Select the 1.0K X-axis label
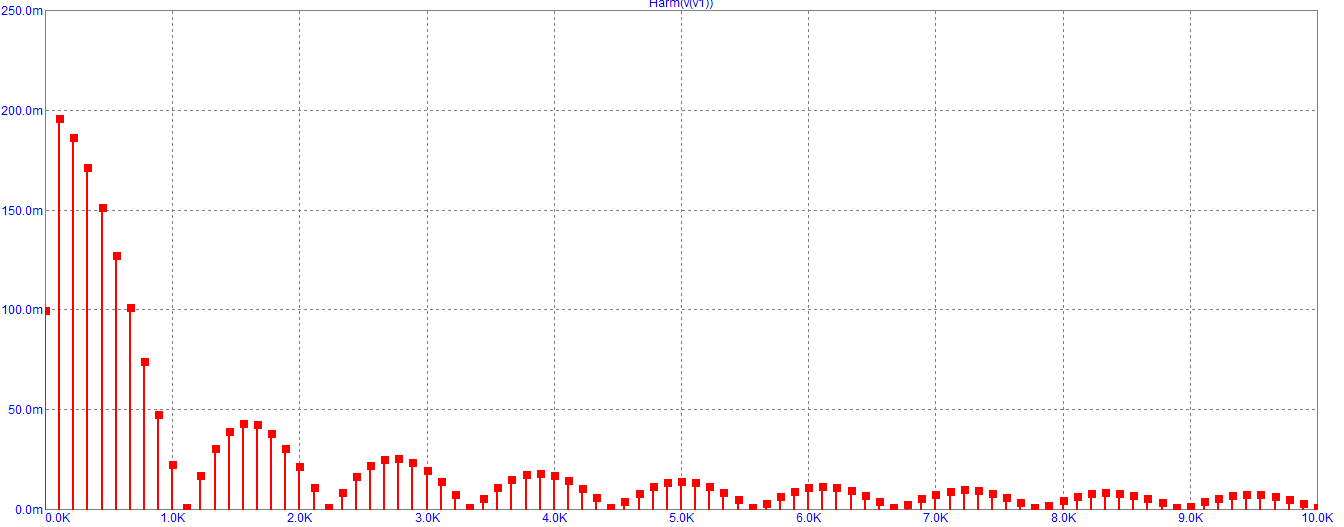The width and height of the screenshot is (1344, 527). tap(173, 519)
